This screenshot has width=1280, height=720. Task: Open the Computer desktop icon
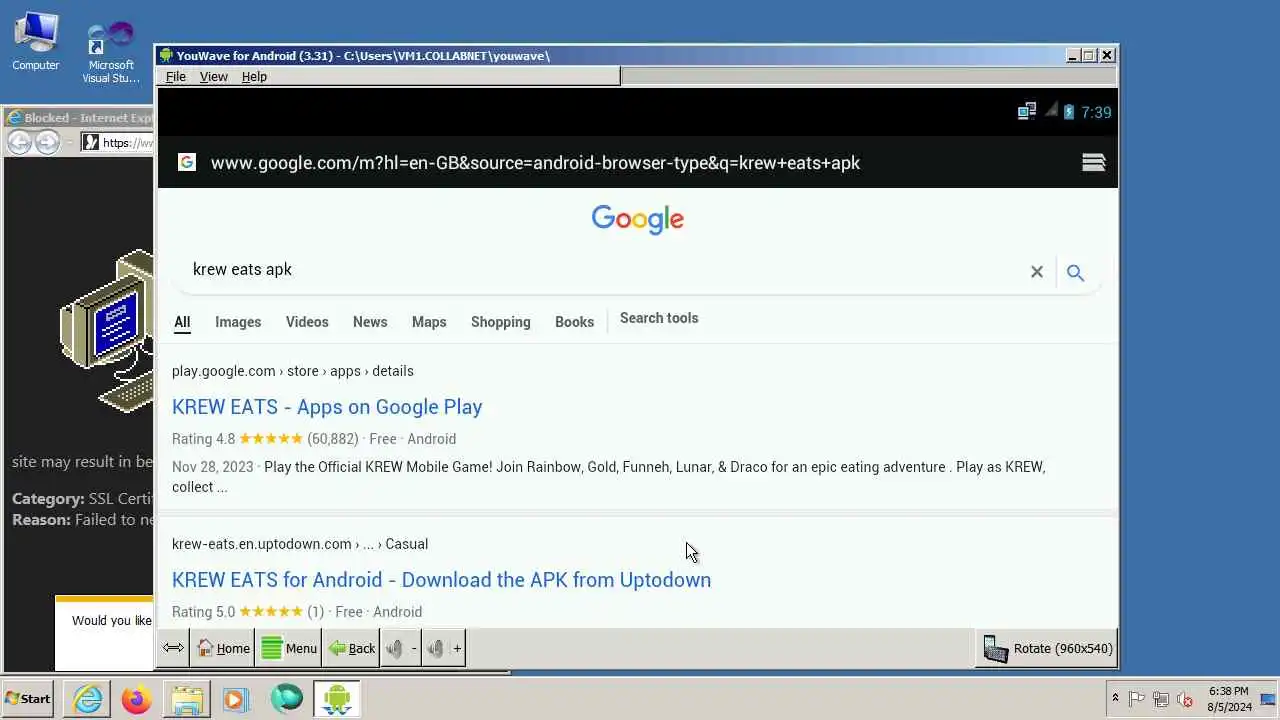pos(36,41)
